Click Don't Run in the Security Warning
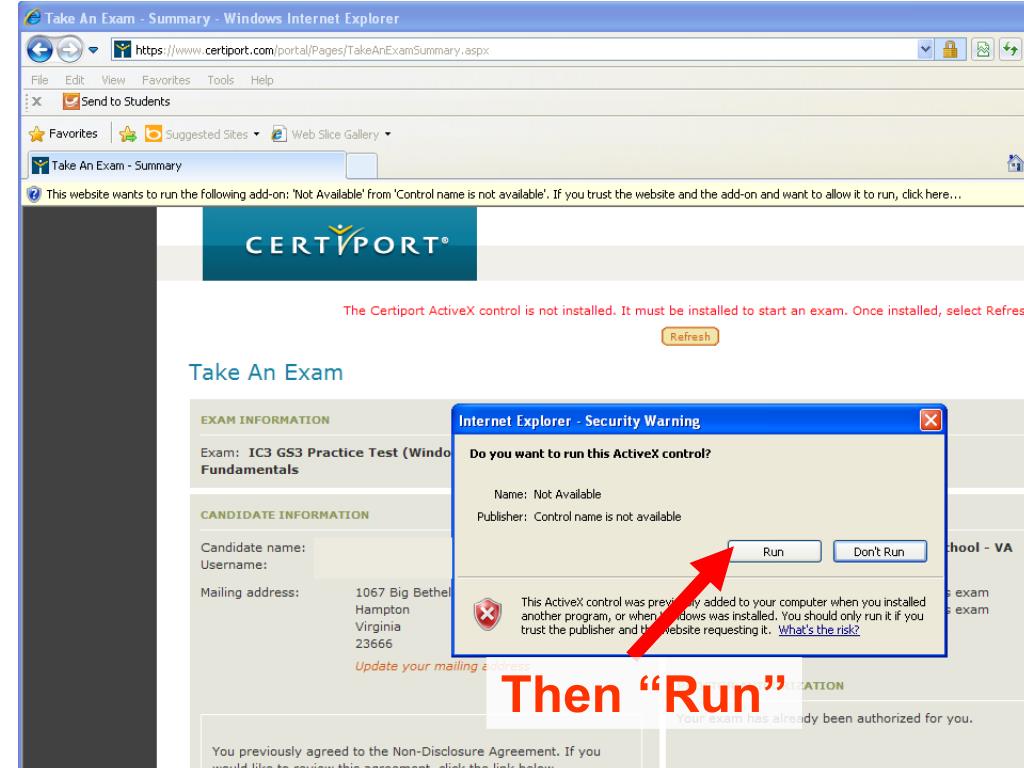 (x=880, y=551)
